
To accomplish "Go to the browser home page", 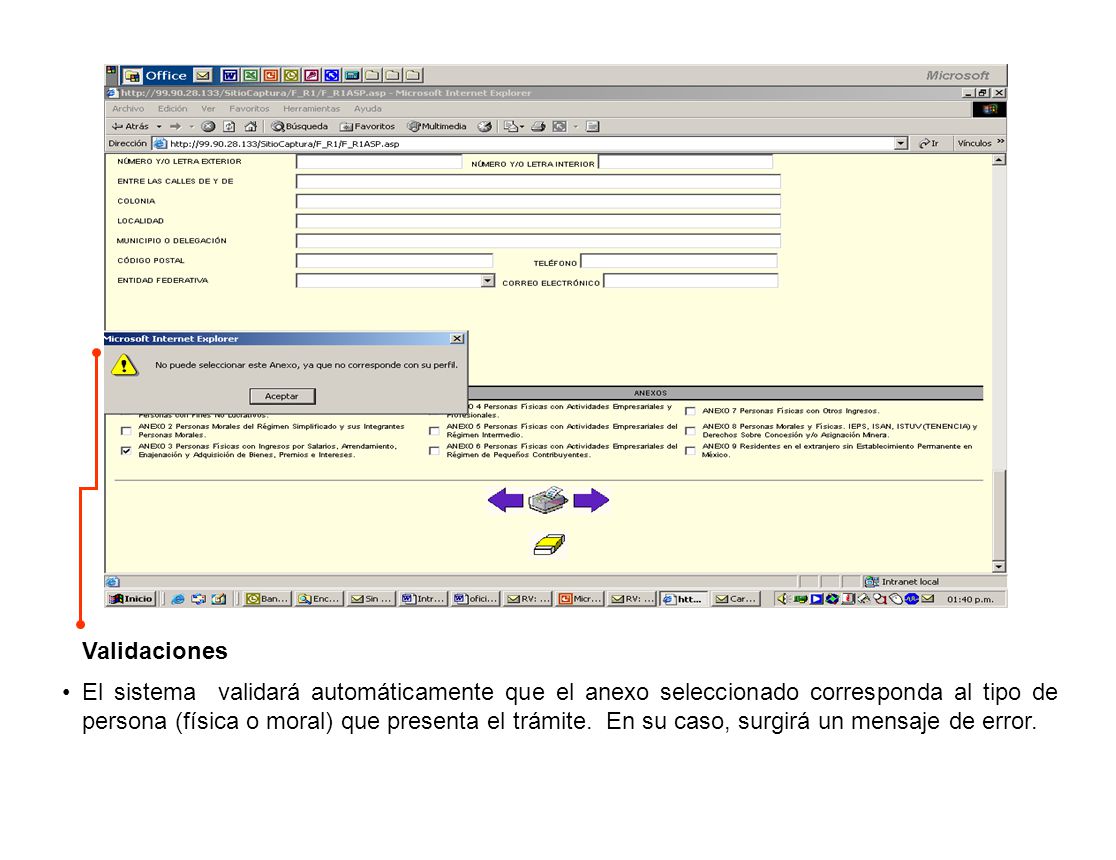I will click(251, 127).
